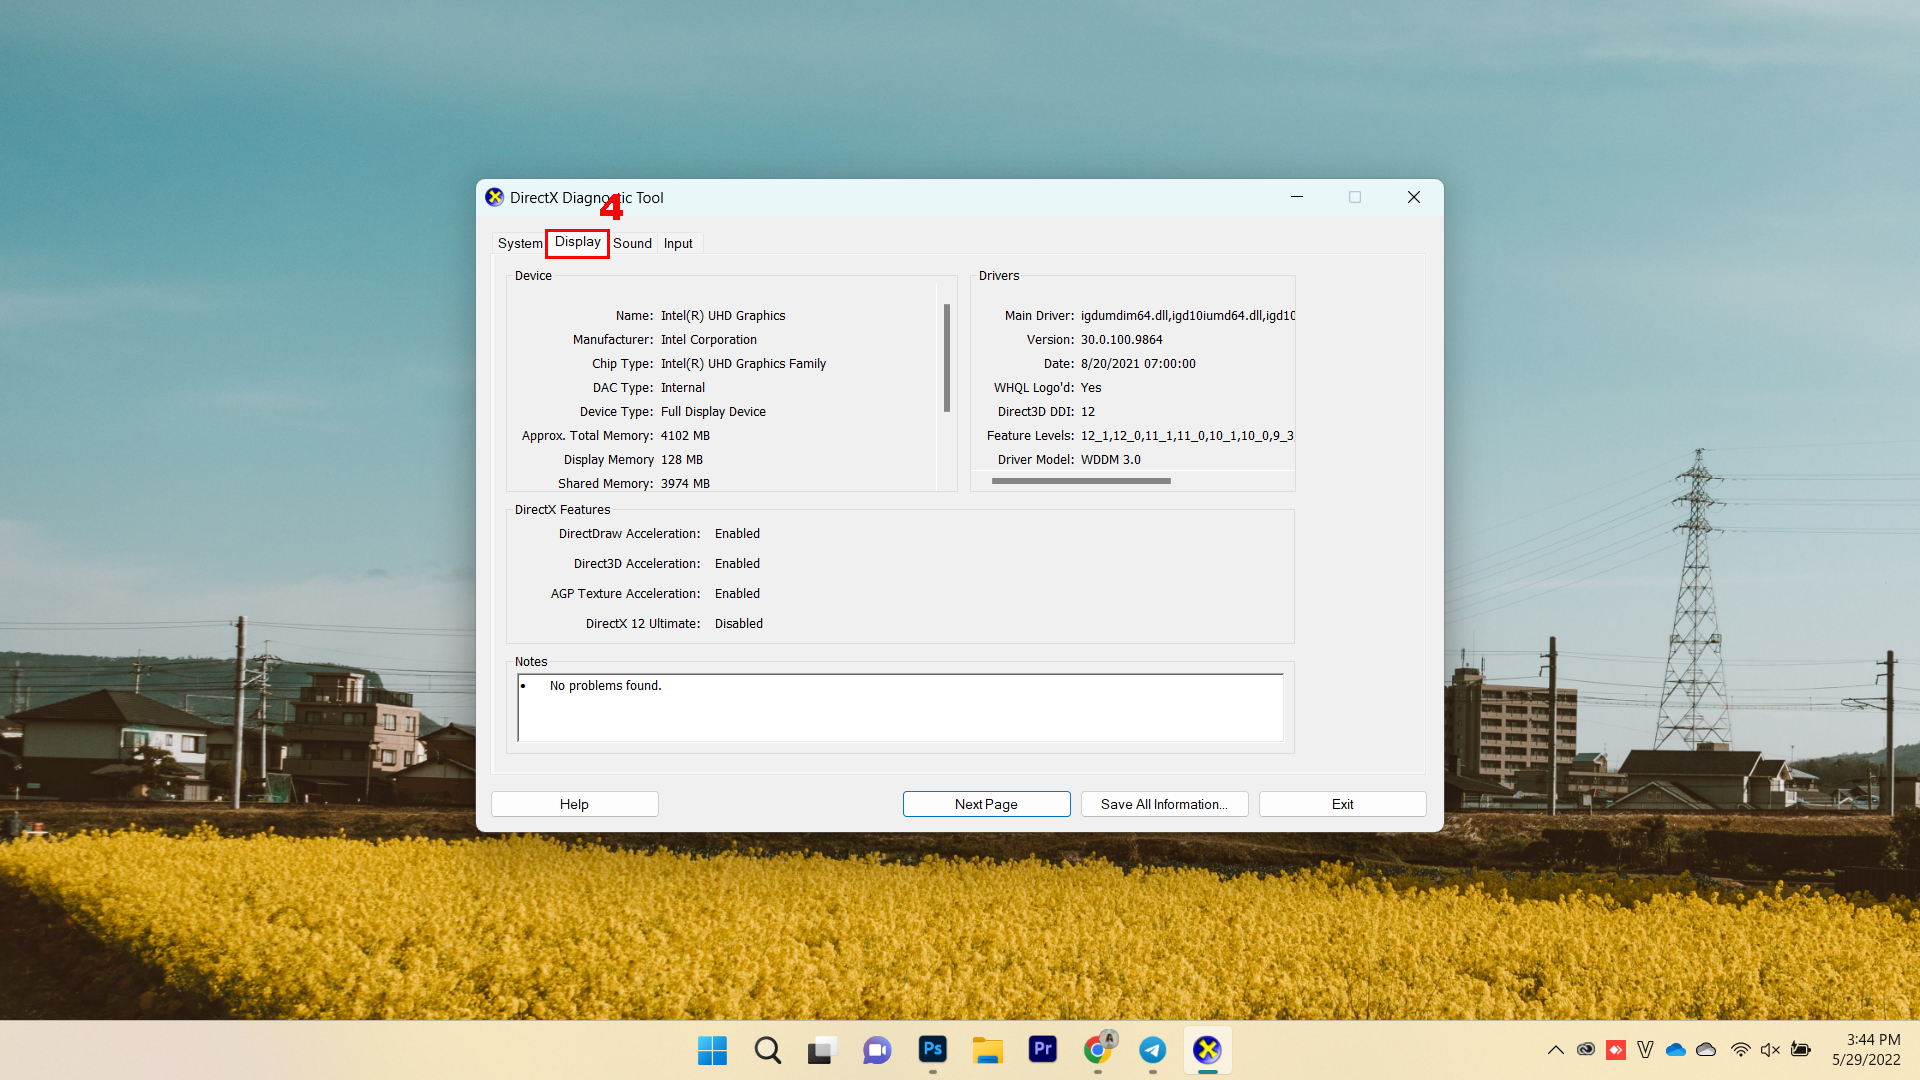Click the device name Intel(R) UHD Graphics
The width and height of the screenshot is (1920, 1080).
tap(723, 316)
